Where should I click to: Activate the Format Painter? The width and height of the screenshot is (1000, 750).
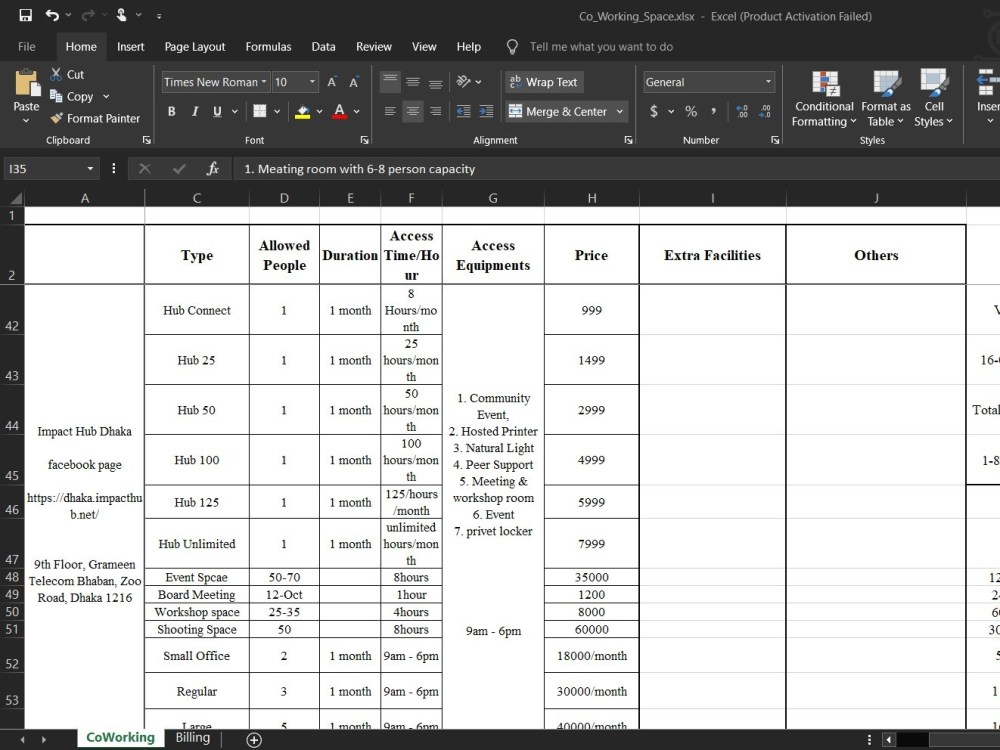click(95, 118)
